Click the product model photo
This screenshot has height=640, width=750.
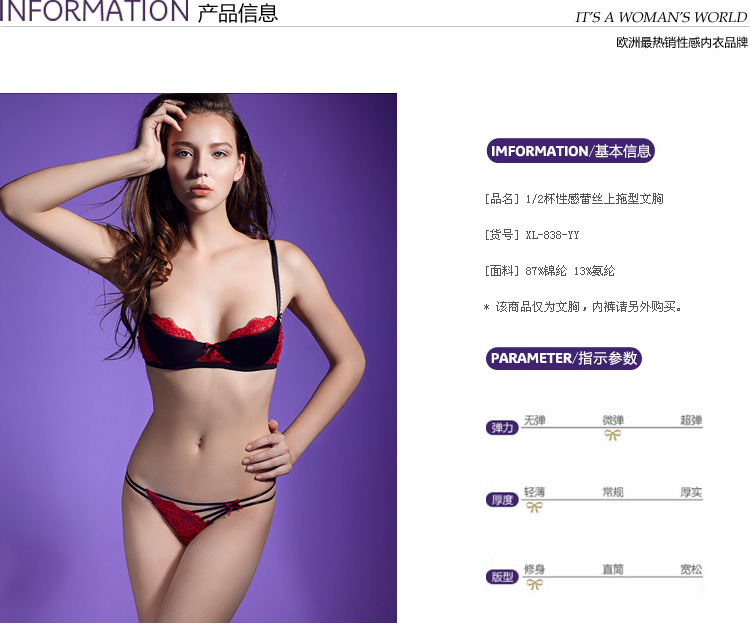pos(198,358)
